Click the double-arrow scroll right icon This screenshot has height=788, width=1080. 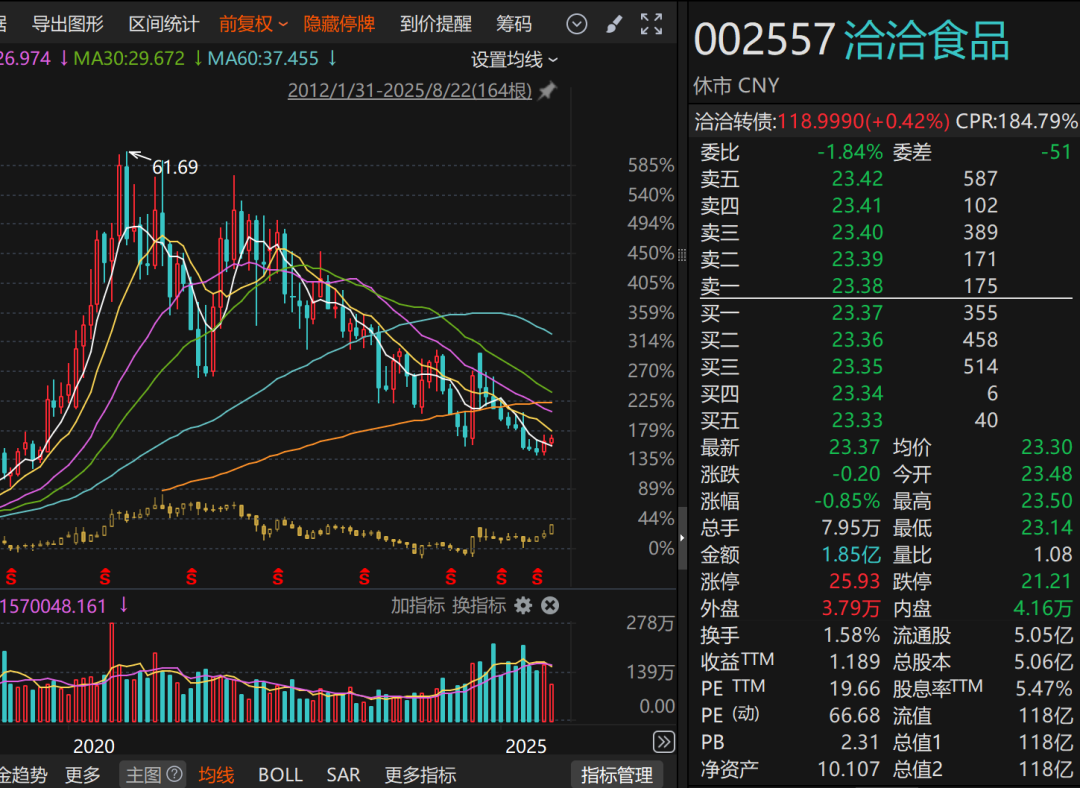coord(663,742)
